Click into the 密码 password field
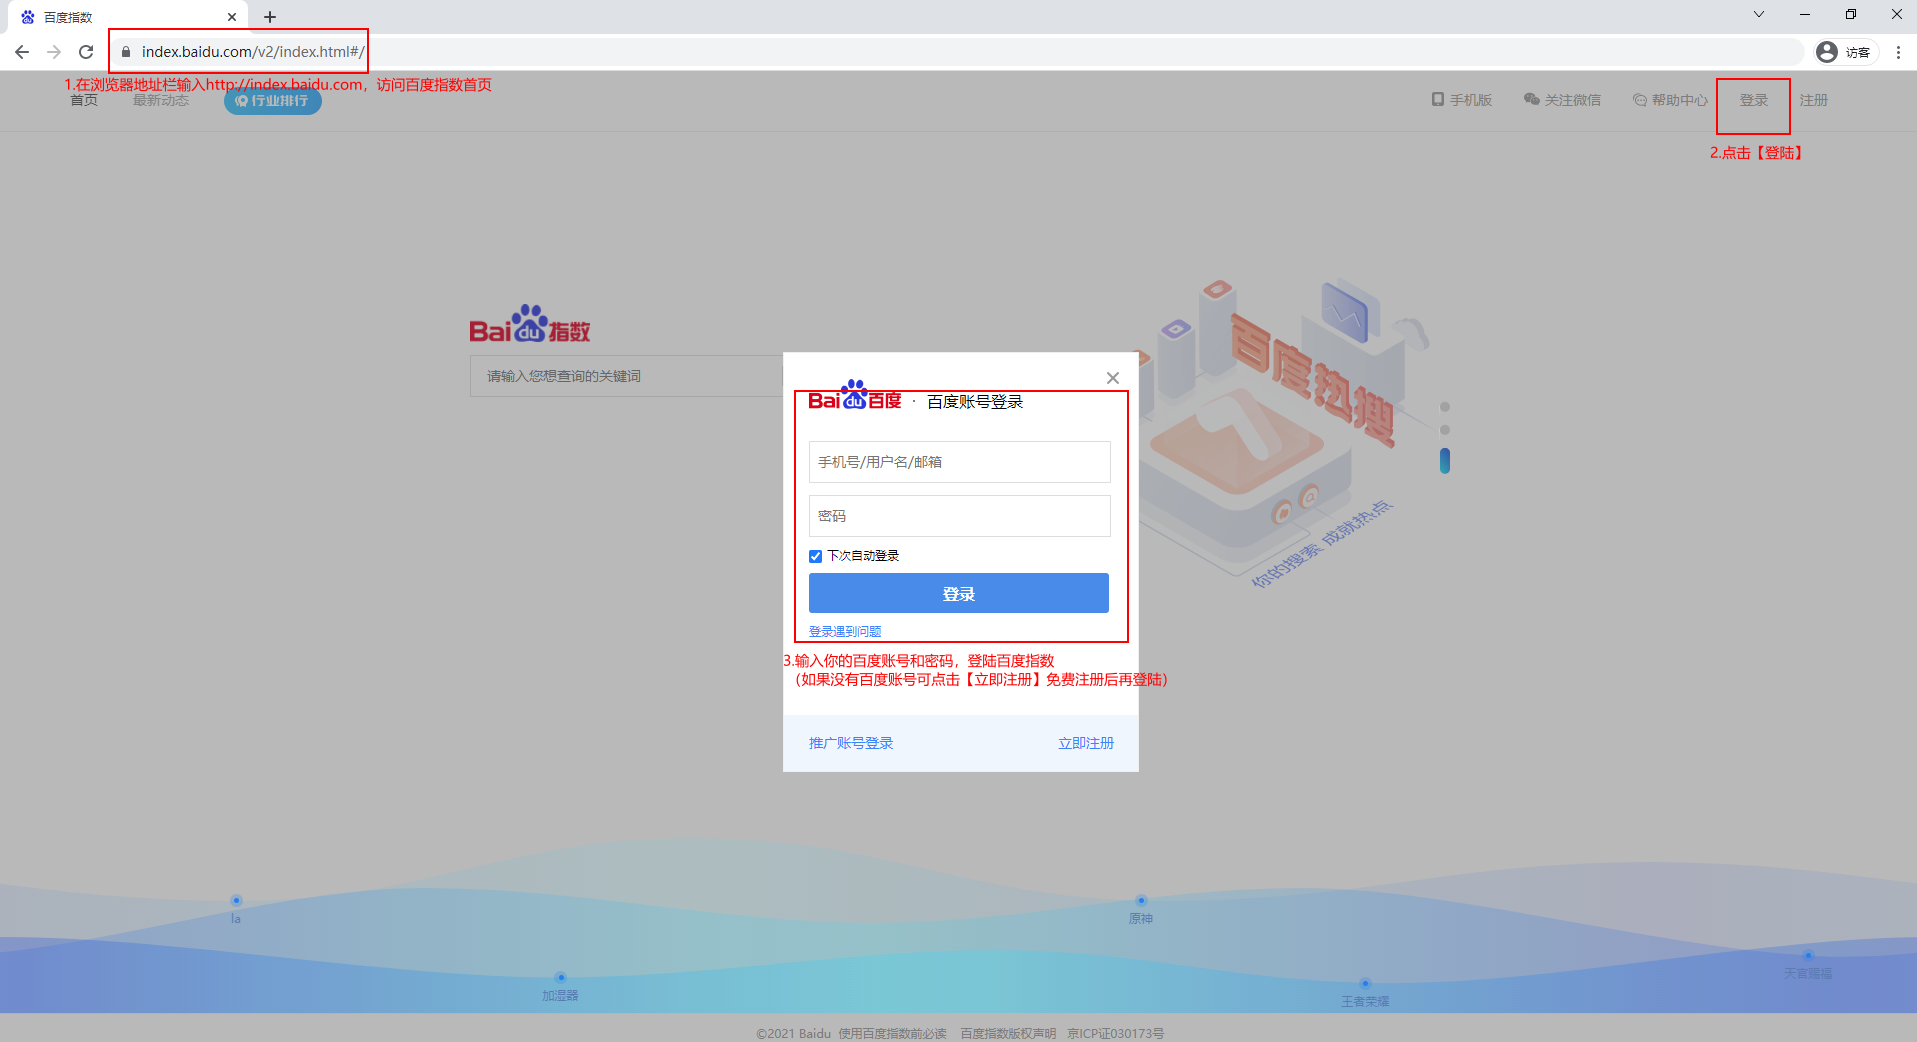Screen dimensions: 1917x1042 point(959,516)
